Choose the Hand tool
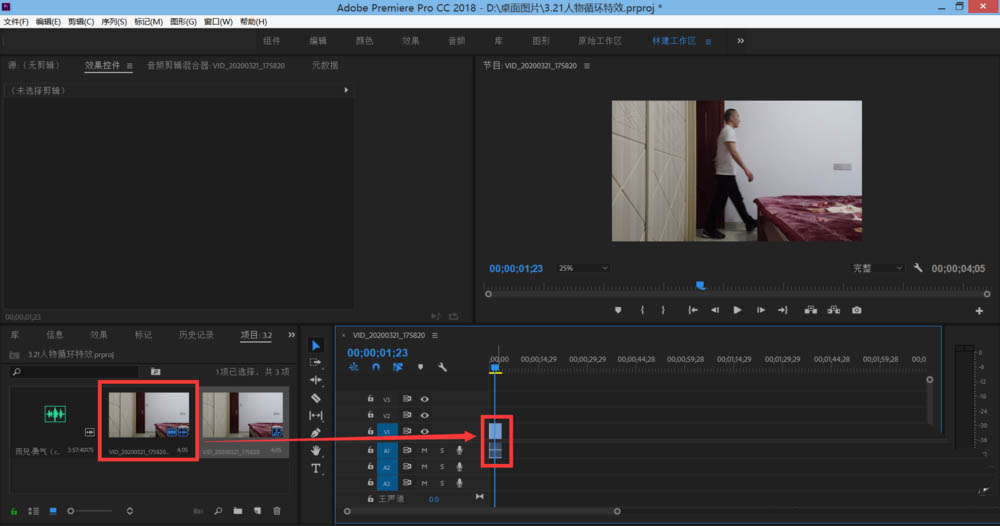The image size is (1000, 526). 316,451
